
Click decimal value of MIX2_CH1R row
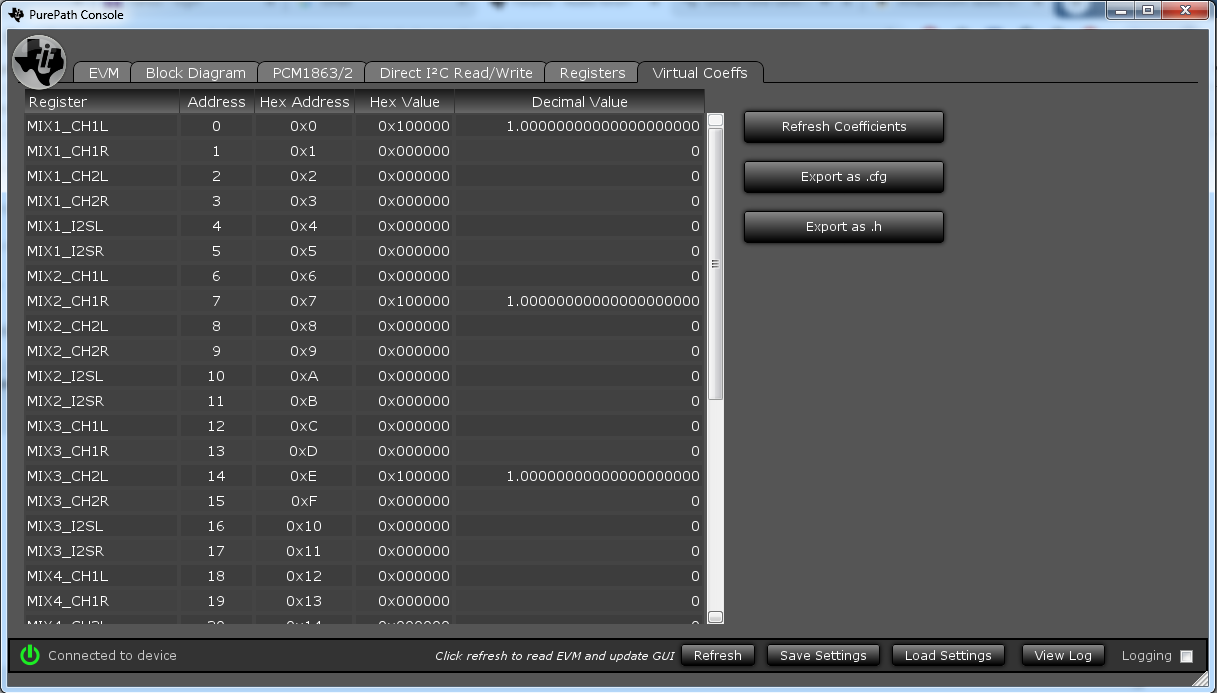point(603,301)
